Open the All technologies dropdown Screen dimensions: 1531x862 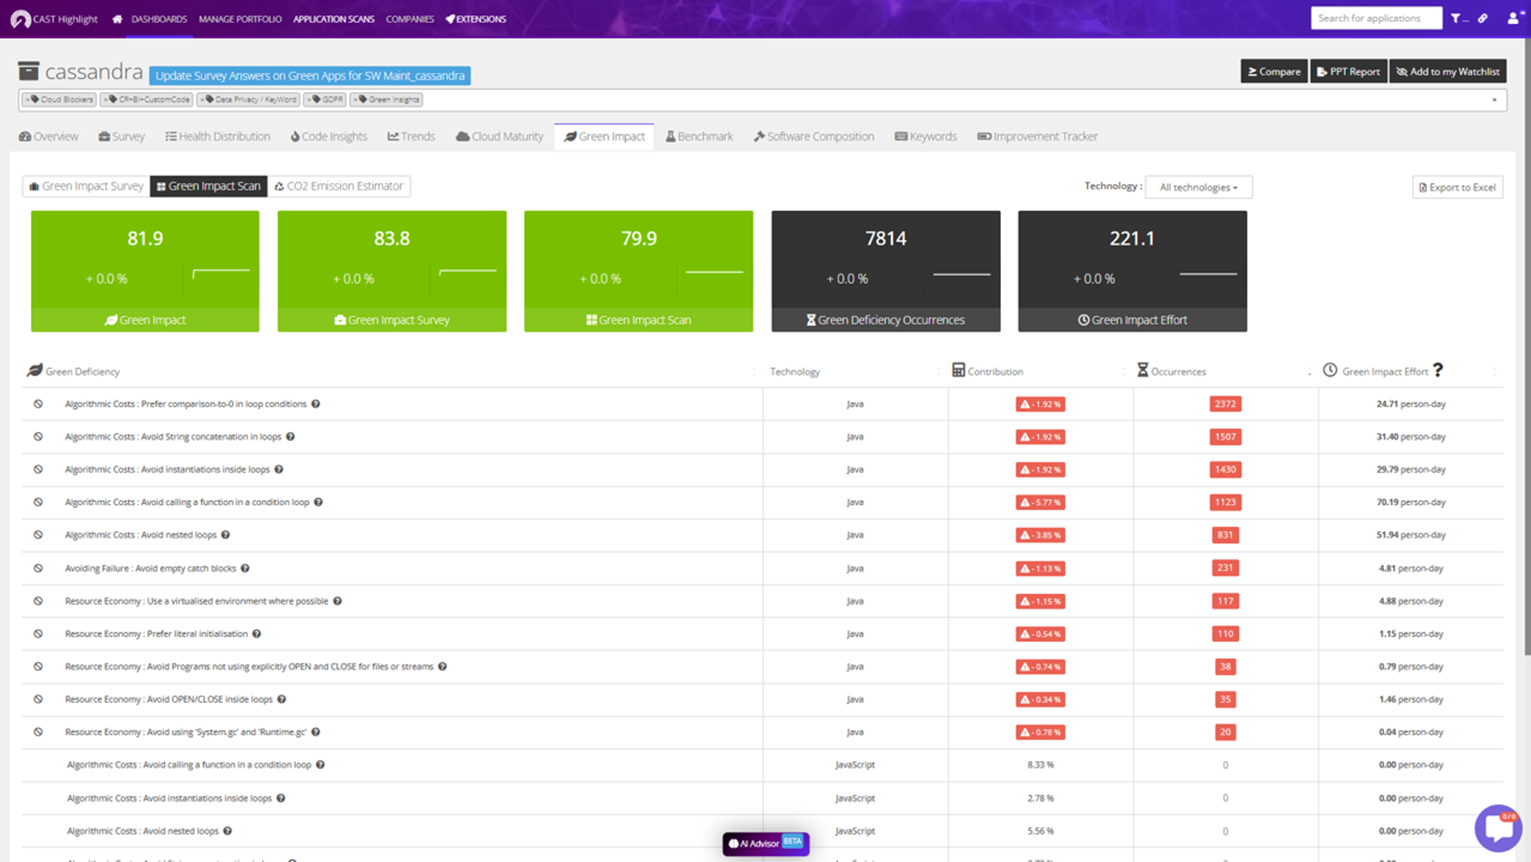(x=1198, y=187)
